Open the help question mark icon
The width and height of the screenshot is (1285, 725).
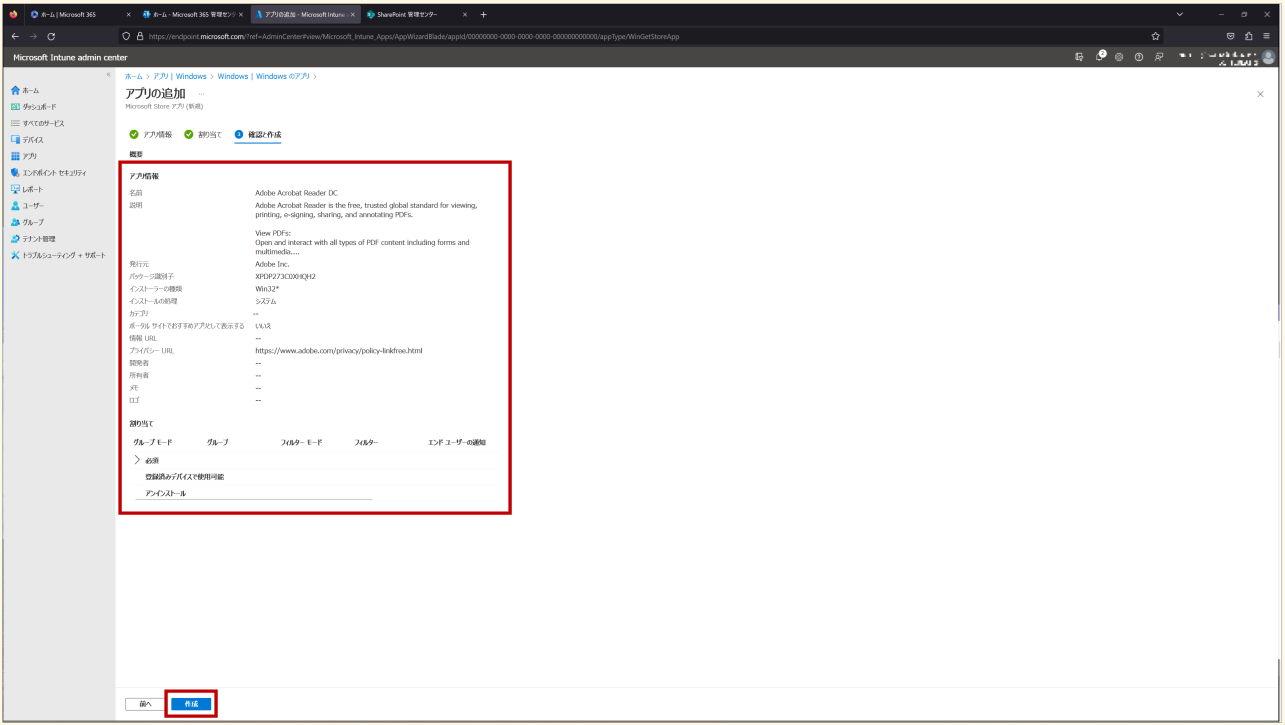1139,57
